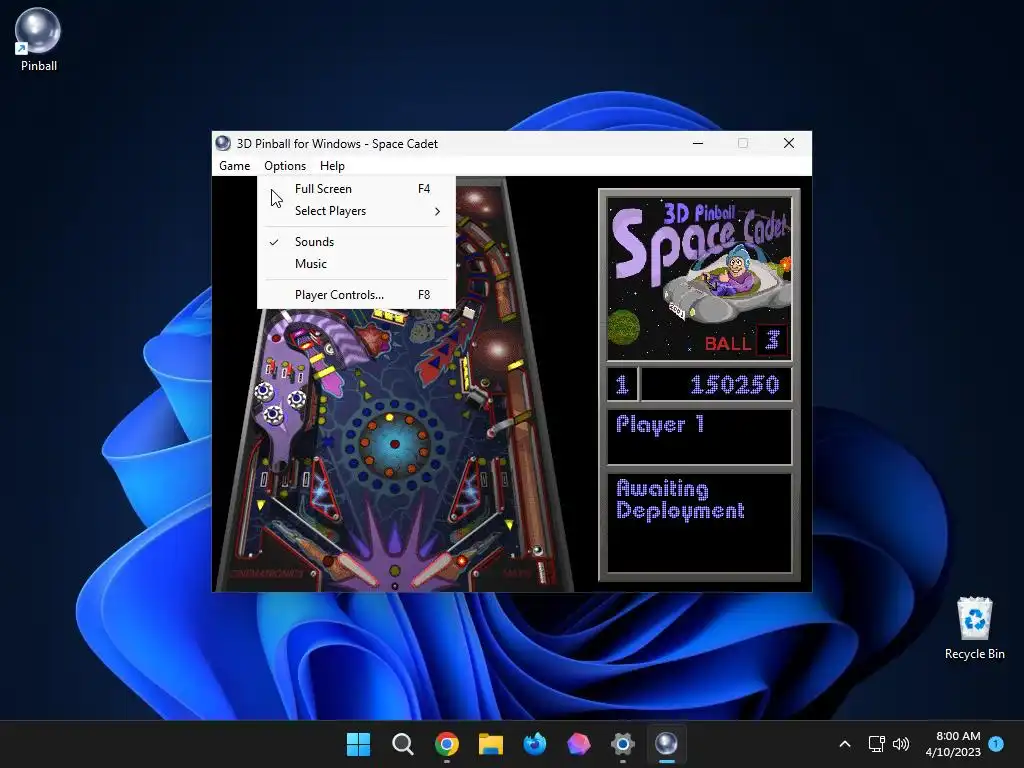Click the Pinball app icon in title bar
This screenshot has width=1024, height=768.
223,143
